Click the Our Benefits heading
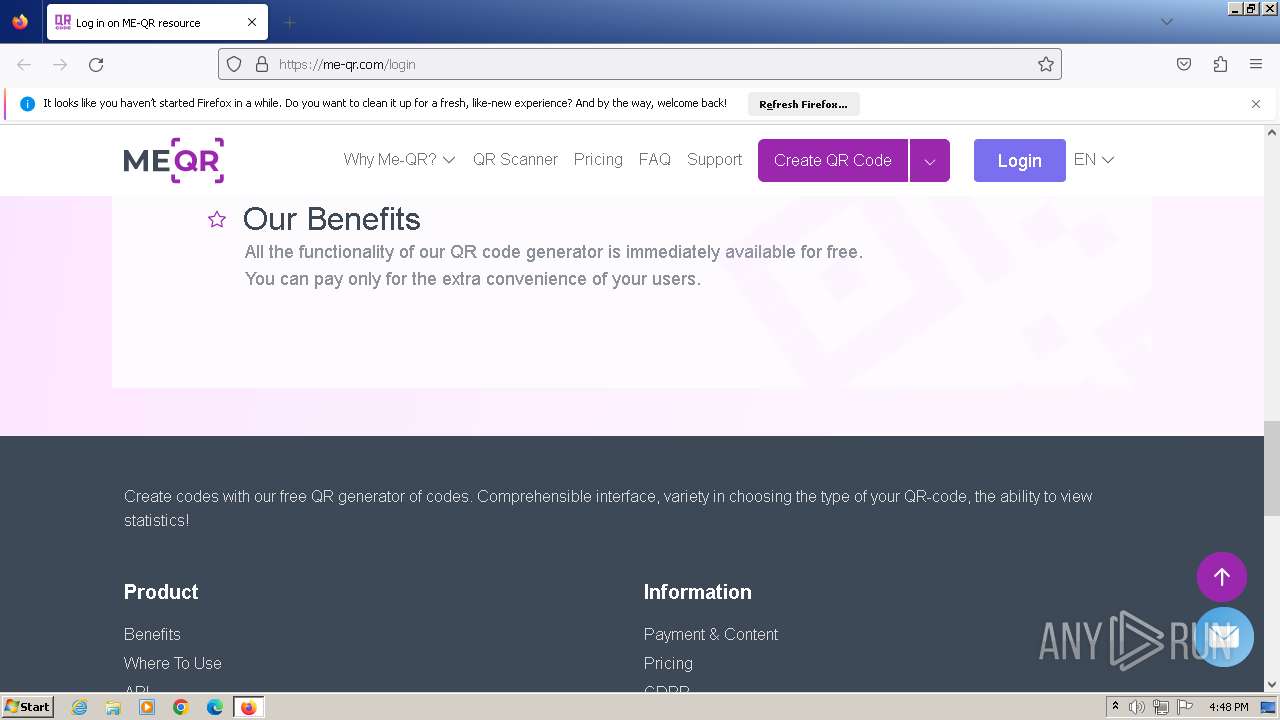Image resolution: width=1280 pixels, height=720 pixels. tap(331, 219)
